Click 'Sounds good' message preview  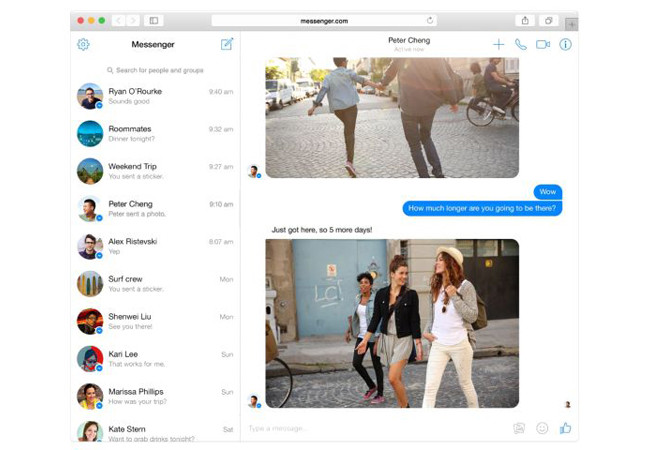pos(129,102)
